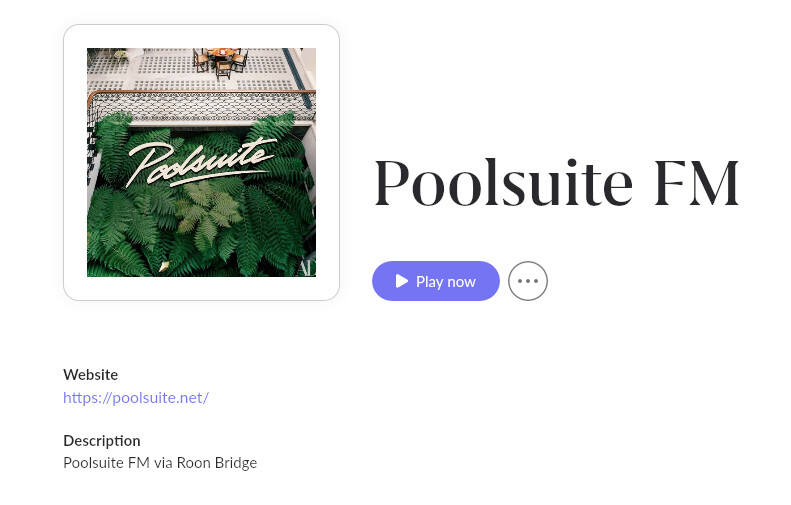Open the three-dot more options menu
This screenshot has height=505, width=791.
pyautogui.click(x=528, y=281)
